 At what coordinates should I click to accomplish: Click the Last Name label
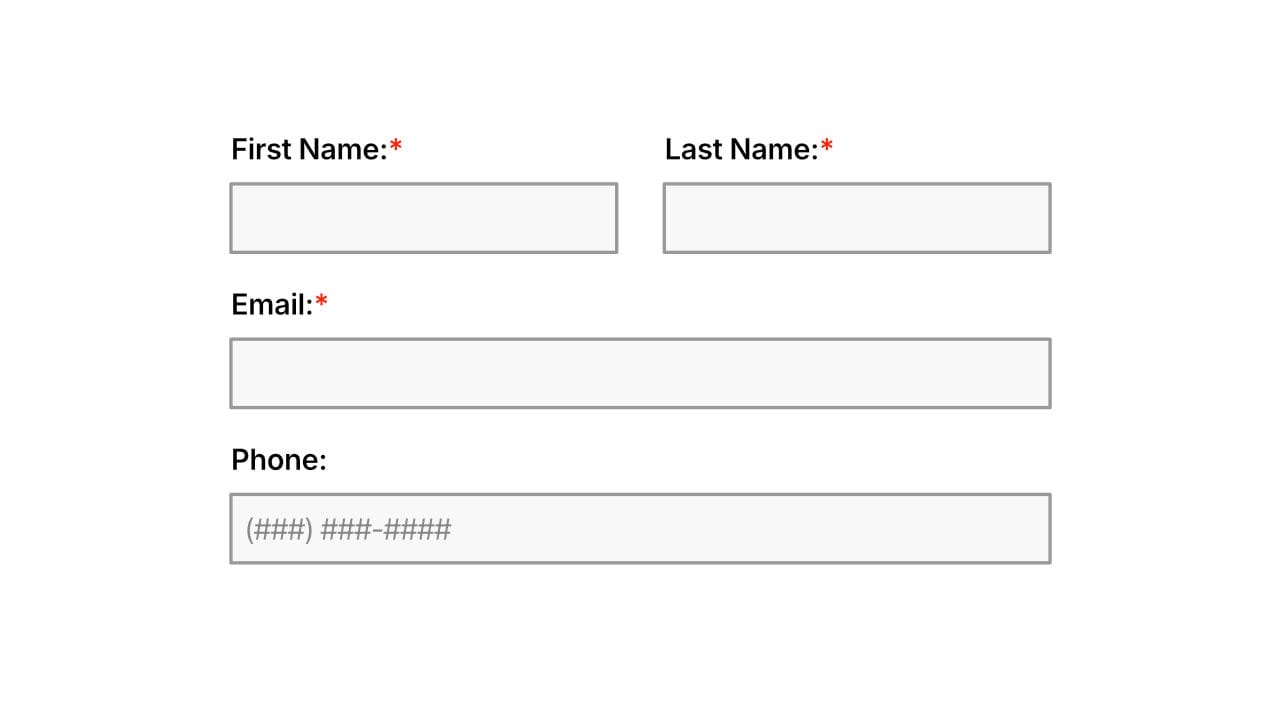[740, 148]
